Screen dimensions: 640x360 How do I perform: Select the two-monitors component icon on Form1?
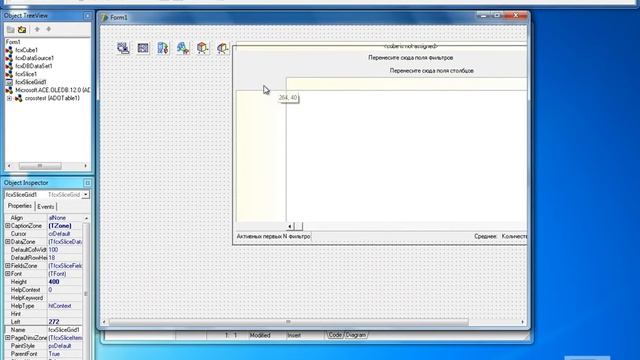tap(123, 48)
